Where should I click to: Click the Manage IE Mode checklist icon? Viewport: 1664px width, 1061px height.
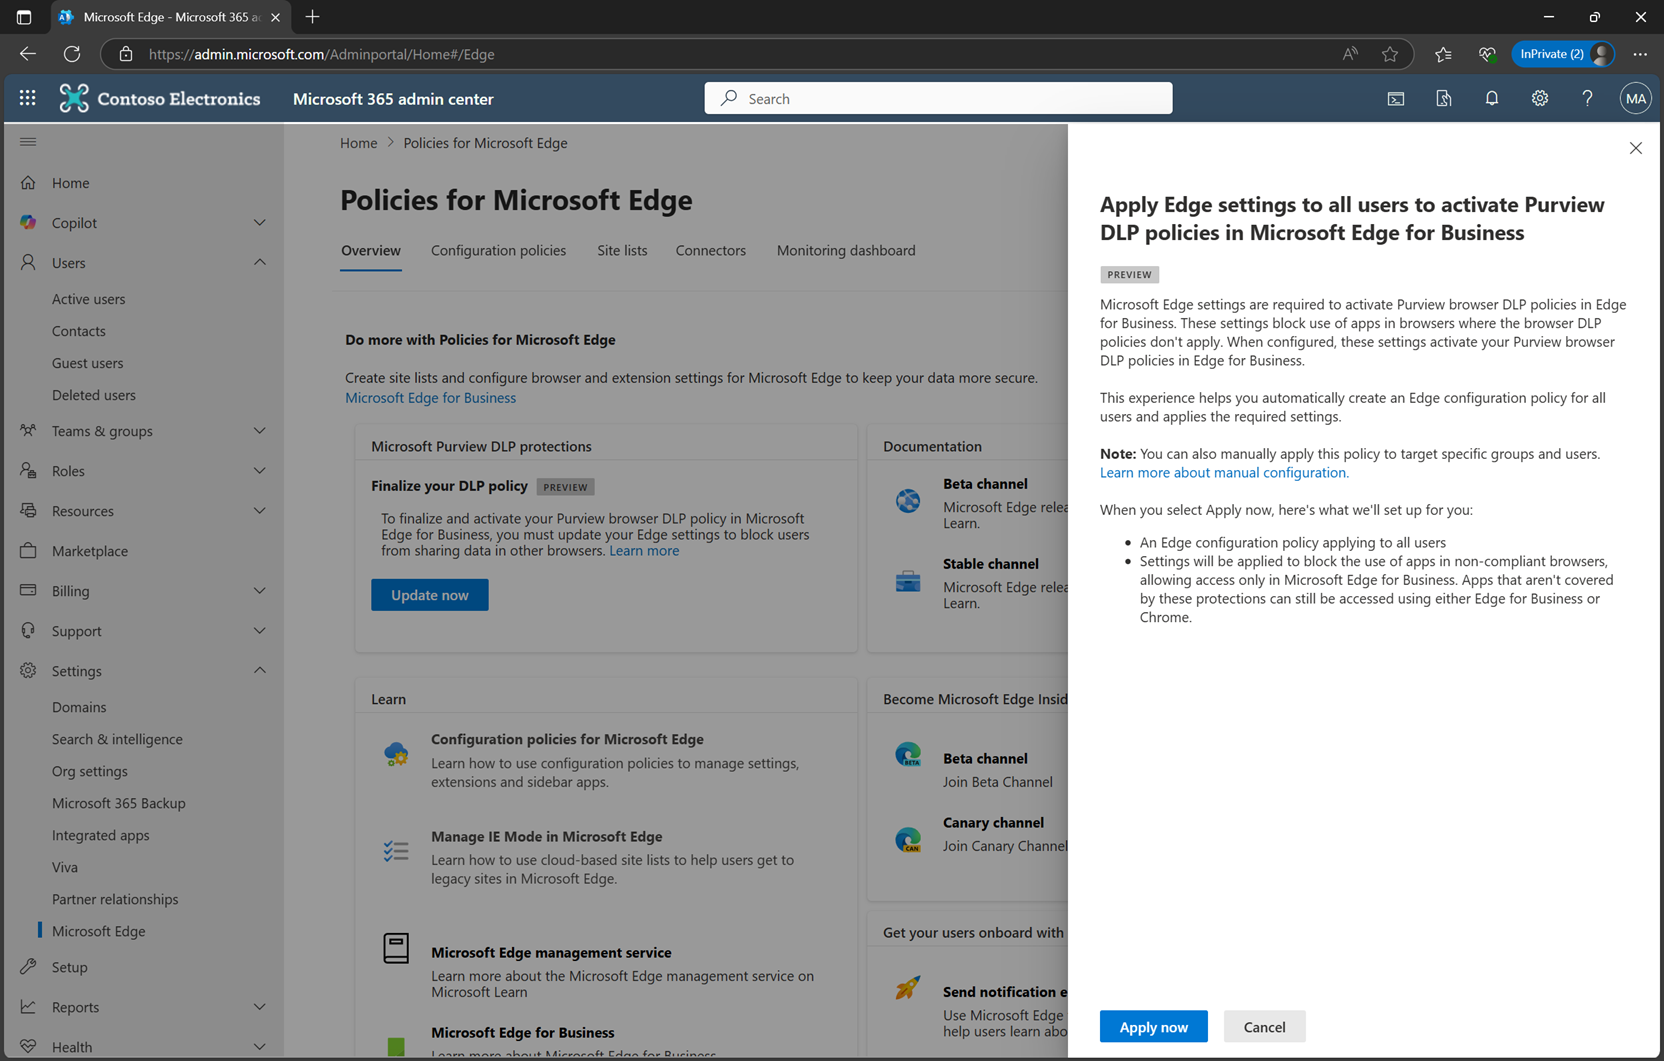396,851
